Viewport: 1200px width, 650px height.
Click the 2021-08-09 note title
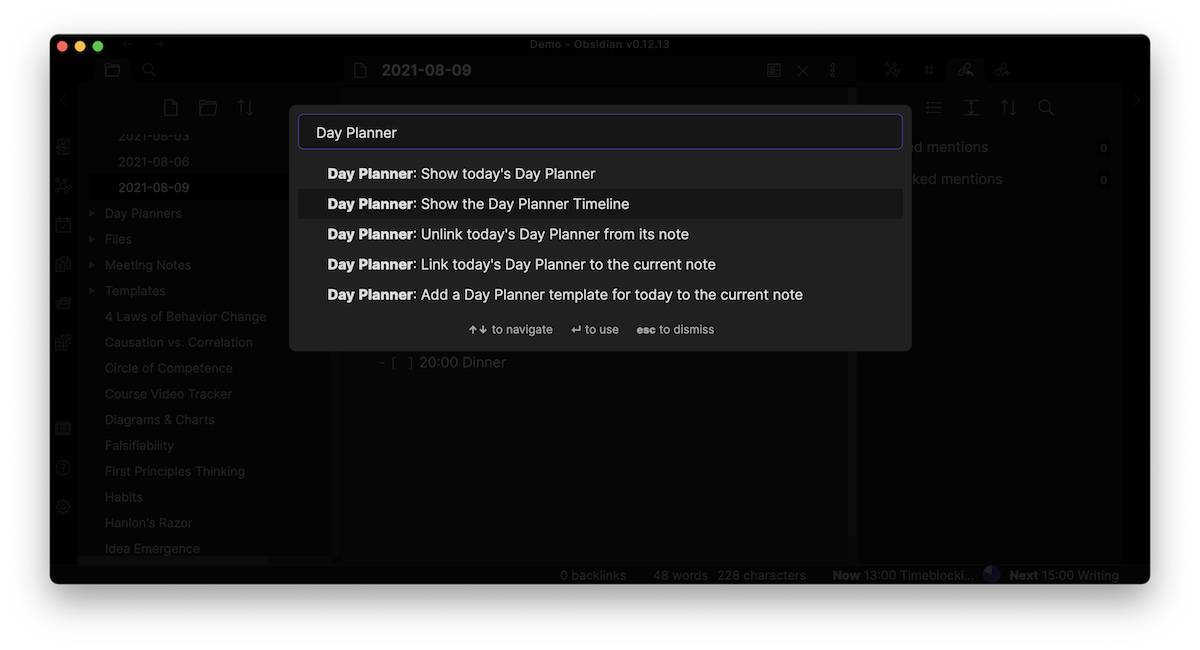(426, 71)
